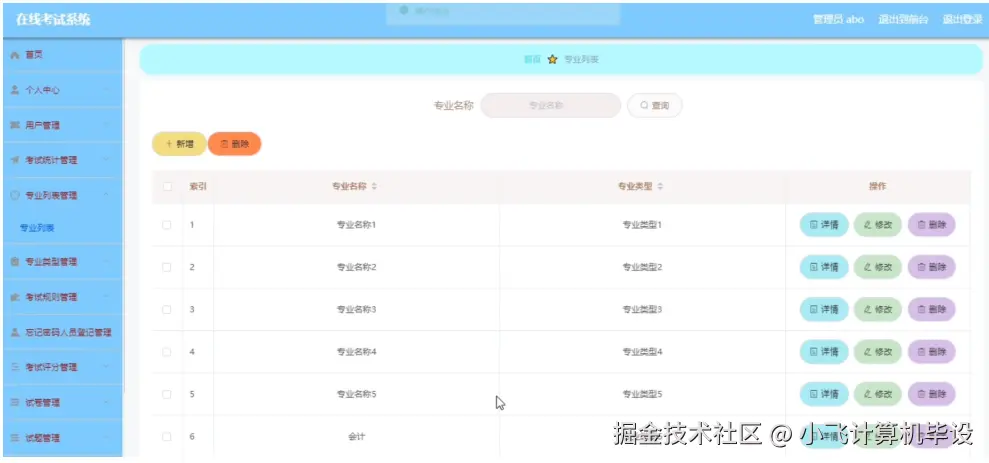Click the icon next to 考试规则管理

[x=15, y=297]
